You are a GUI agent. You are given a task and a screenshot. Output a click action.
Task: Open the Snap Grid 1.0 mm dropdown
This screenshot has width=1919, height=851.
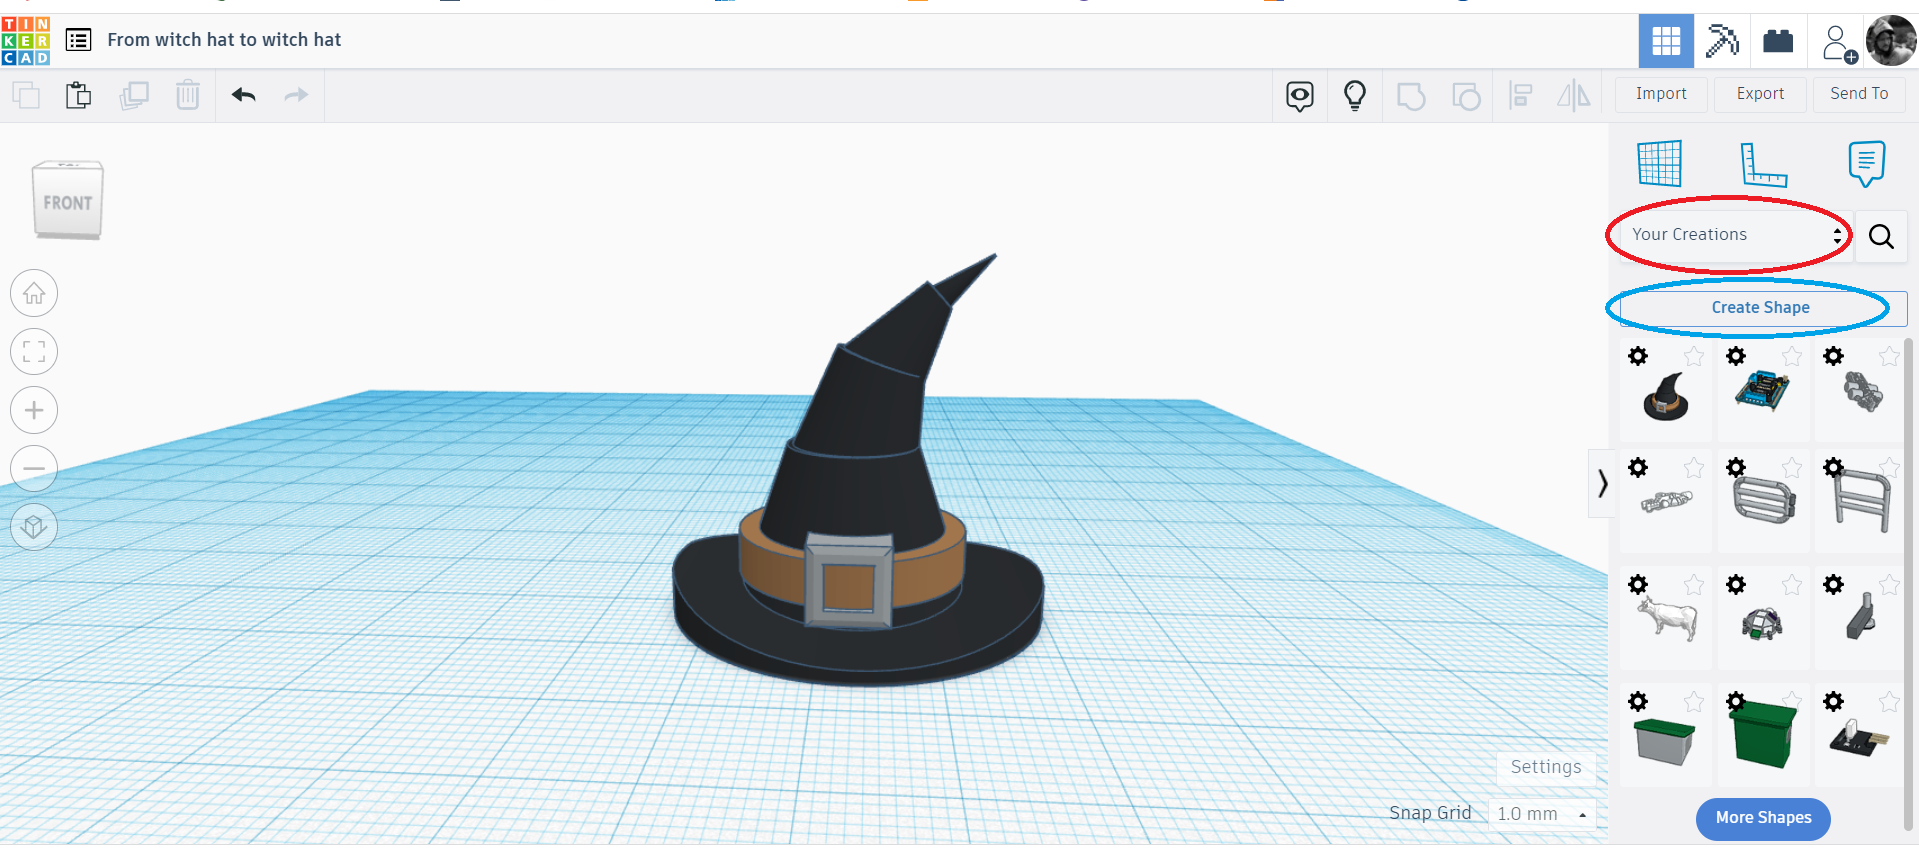point(1541,814)
